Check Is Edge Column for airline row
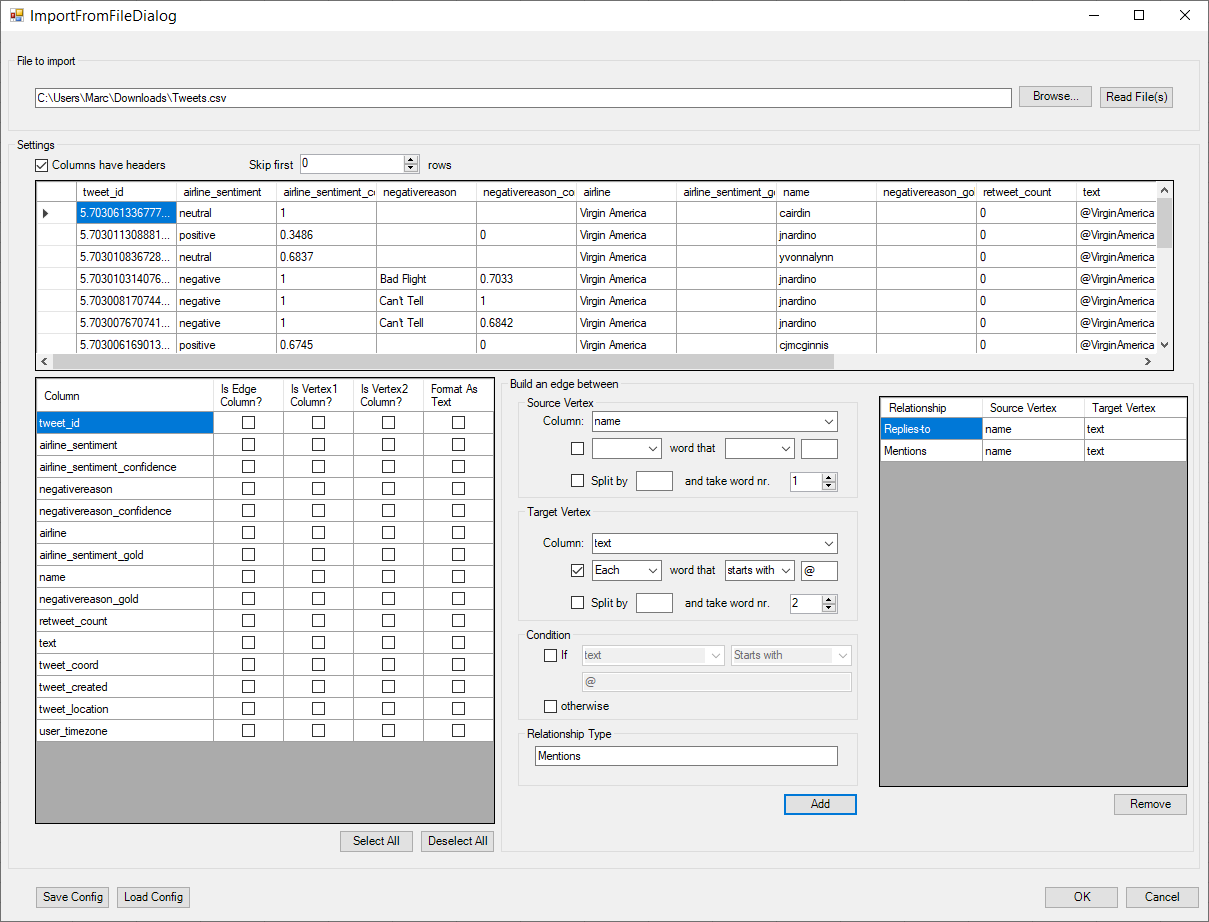 click(248, 533)
